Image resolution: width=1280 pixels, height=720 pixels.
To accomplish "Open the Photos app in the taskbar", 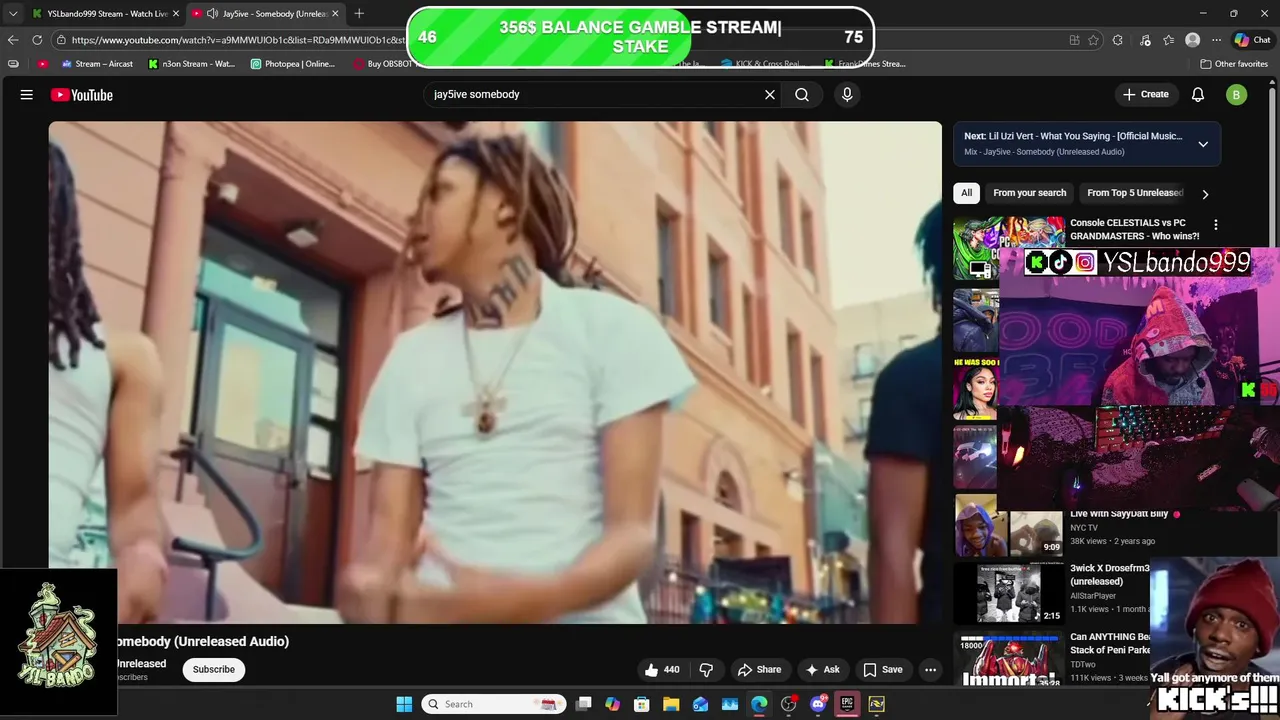I will coord(730,704).
